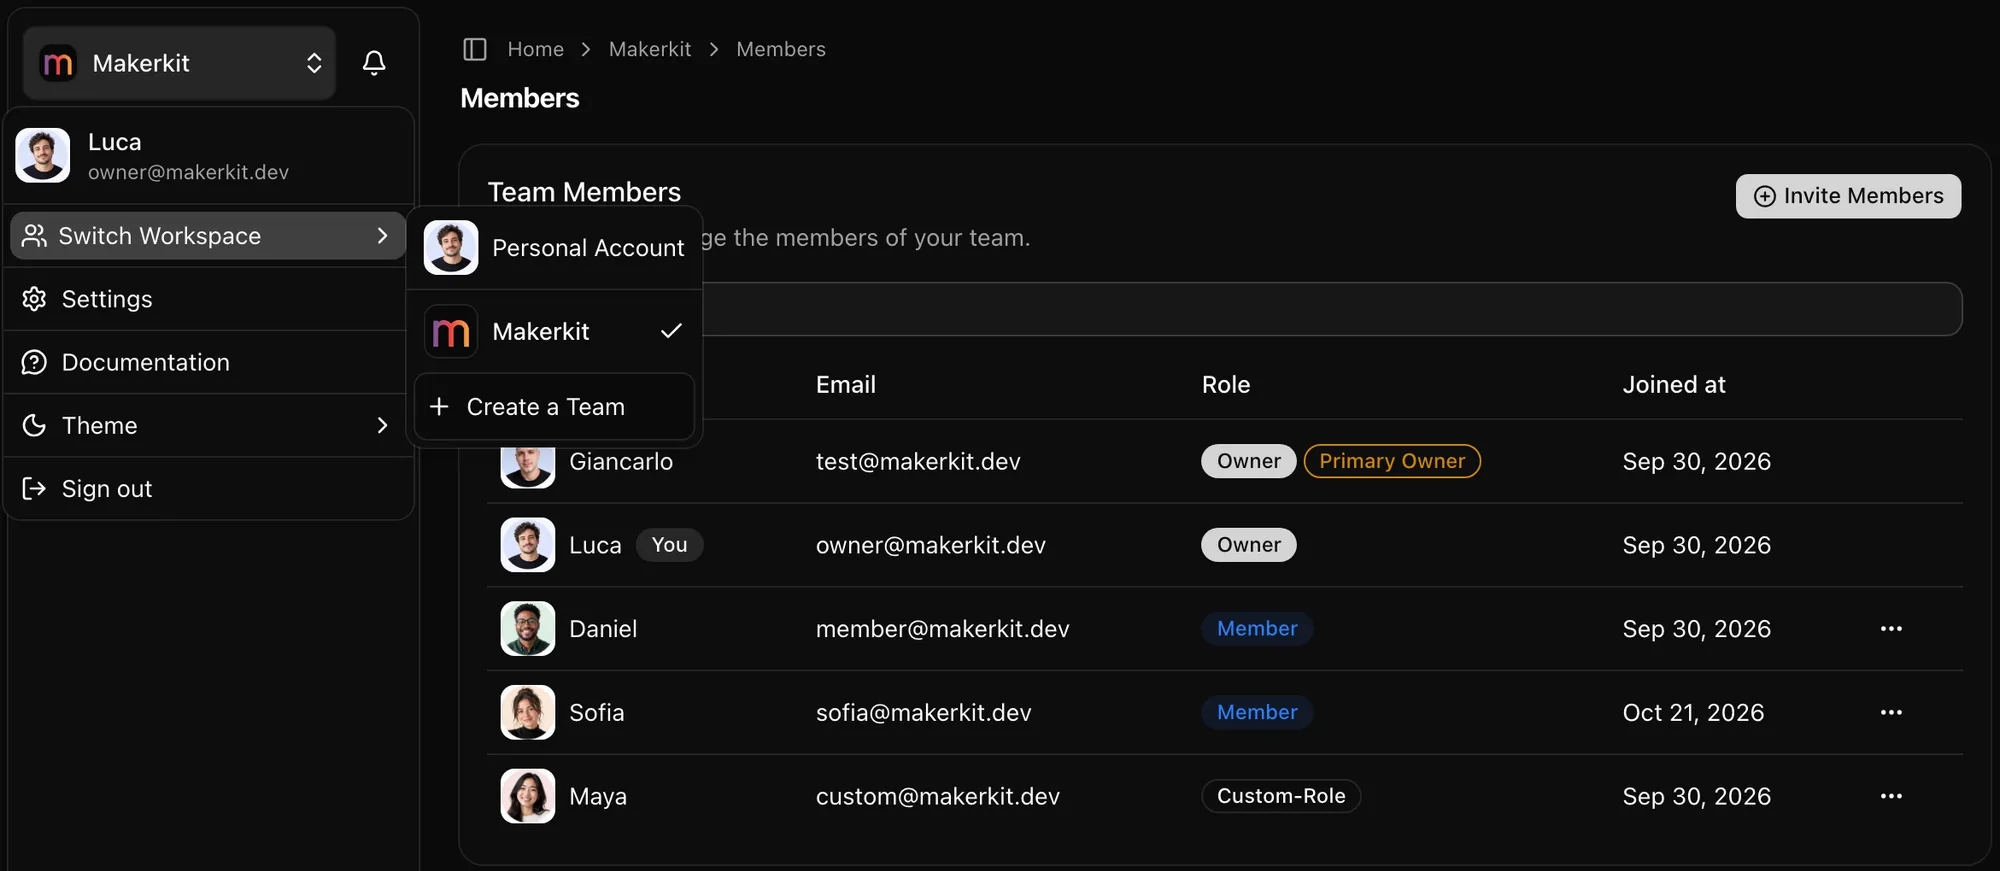Click email member@makerkit.dev
This screenshot has height=871, width=2000.
[x=943, y=629]
